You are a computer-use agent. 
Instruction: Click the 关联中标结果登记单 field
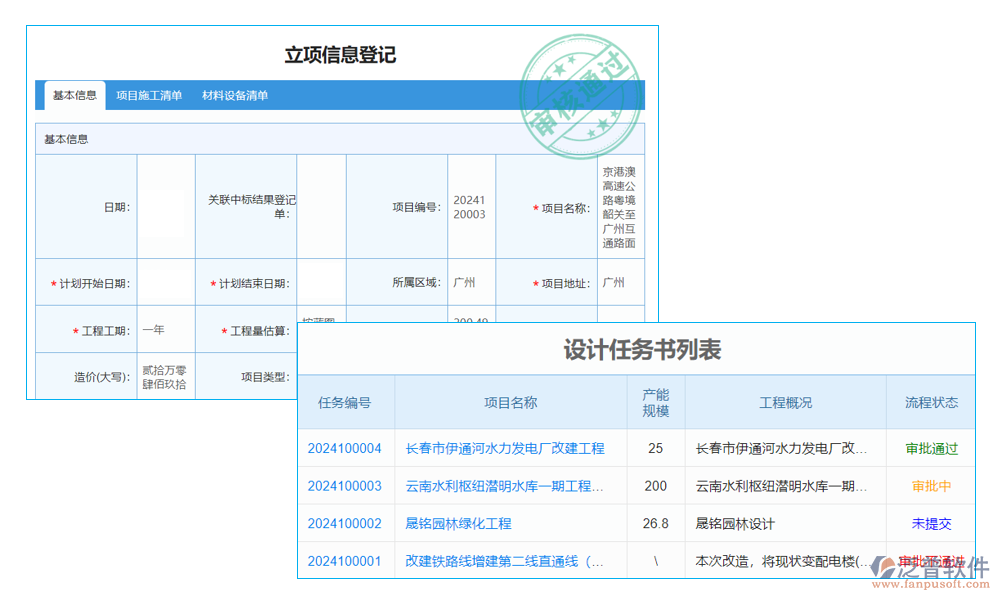(320, 205)
